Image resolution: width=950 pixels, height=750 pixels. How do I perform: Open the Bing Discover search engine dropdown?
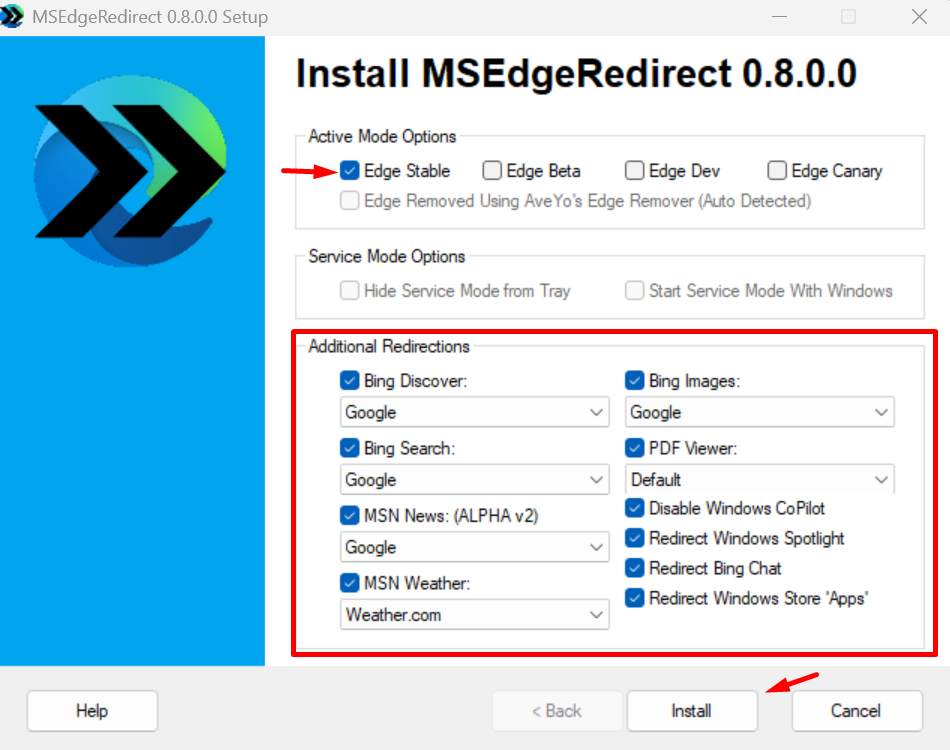(x=474, y=412)
